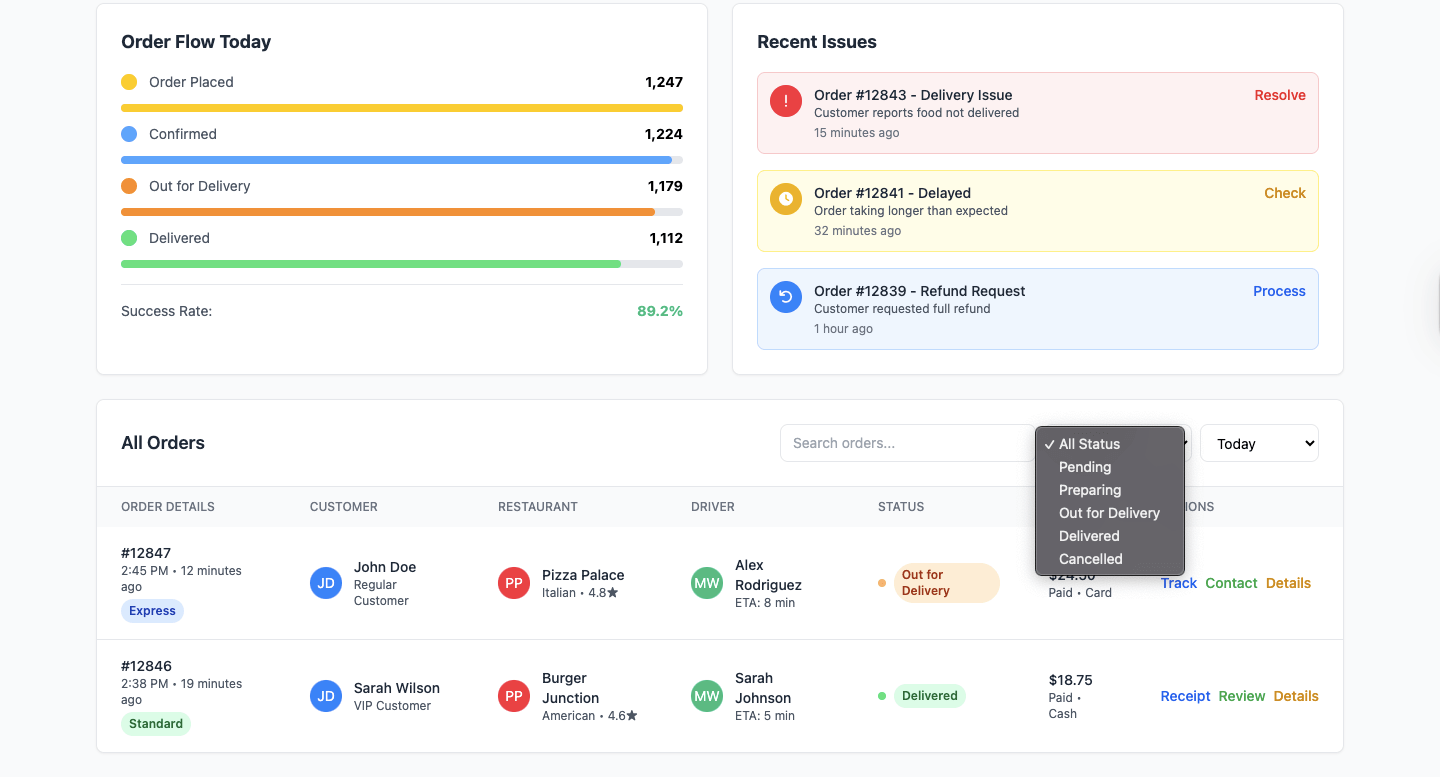Pick Out for Delivery filter option
This screenshot has height=777, width=1440.
pos(1109,513)
